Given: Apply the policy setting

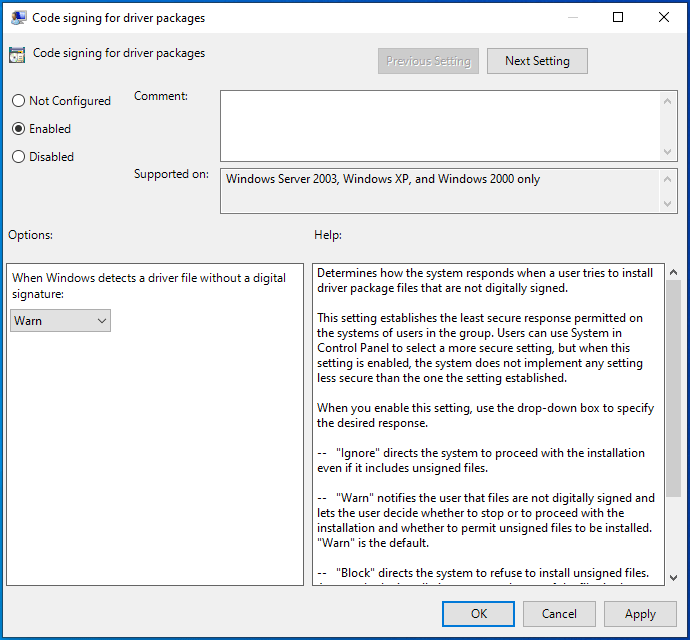Looking at the screenshot, I should pos(640,614).
